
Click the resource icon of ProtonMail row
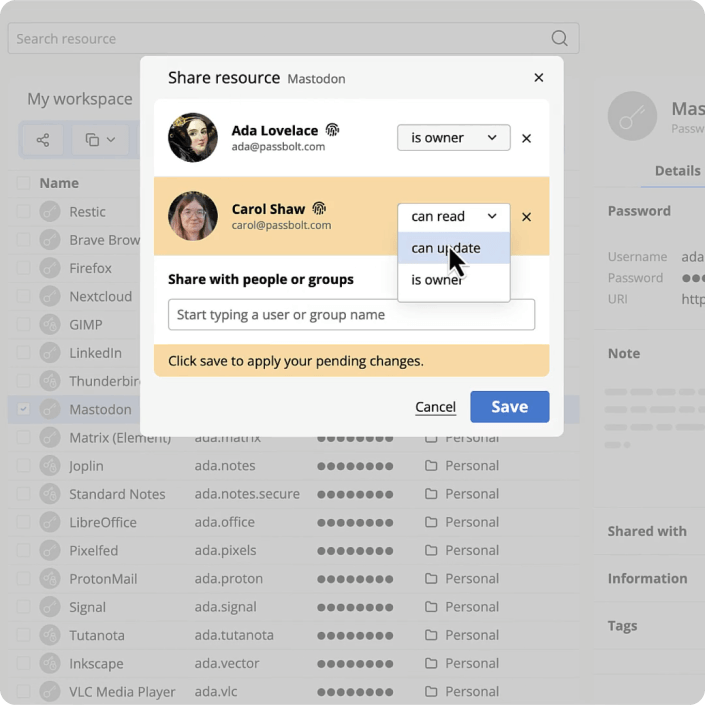(x=50, y=579)
